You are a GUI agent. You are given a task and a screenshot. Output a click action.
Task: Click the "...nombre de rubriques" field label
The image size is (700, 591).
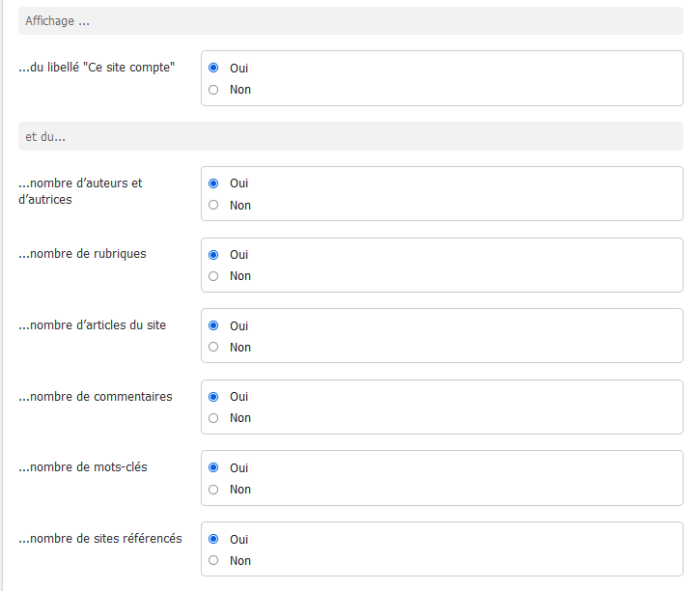pyautogui.click(x=83, y=254)
